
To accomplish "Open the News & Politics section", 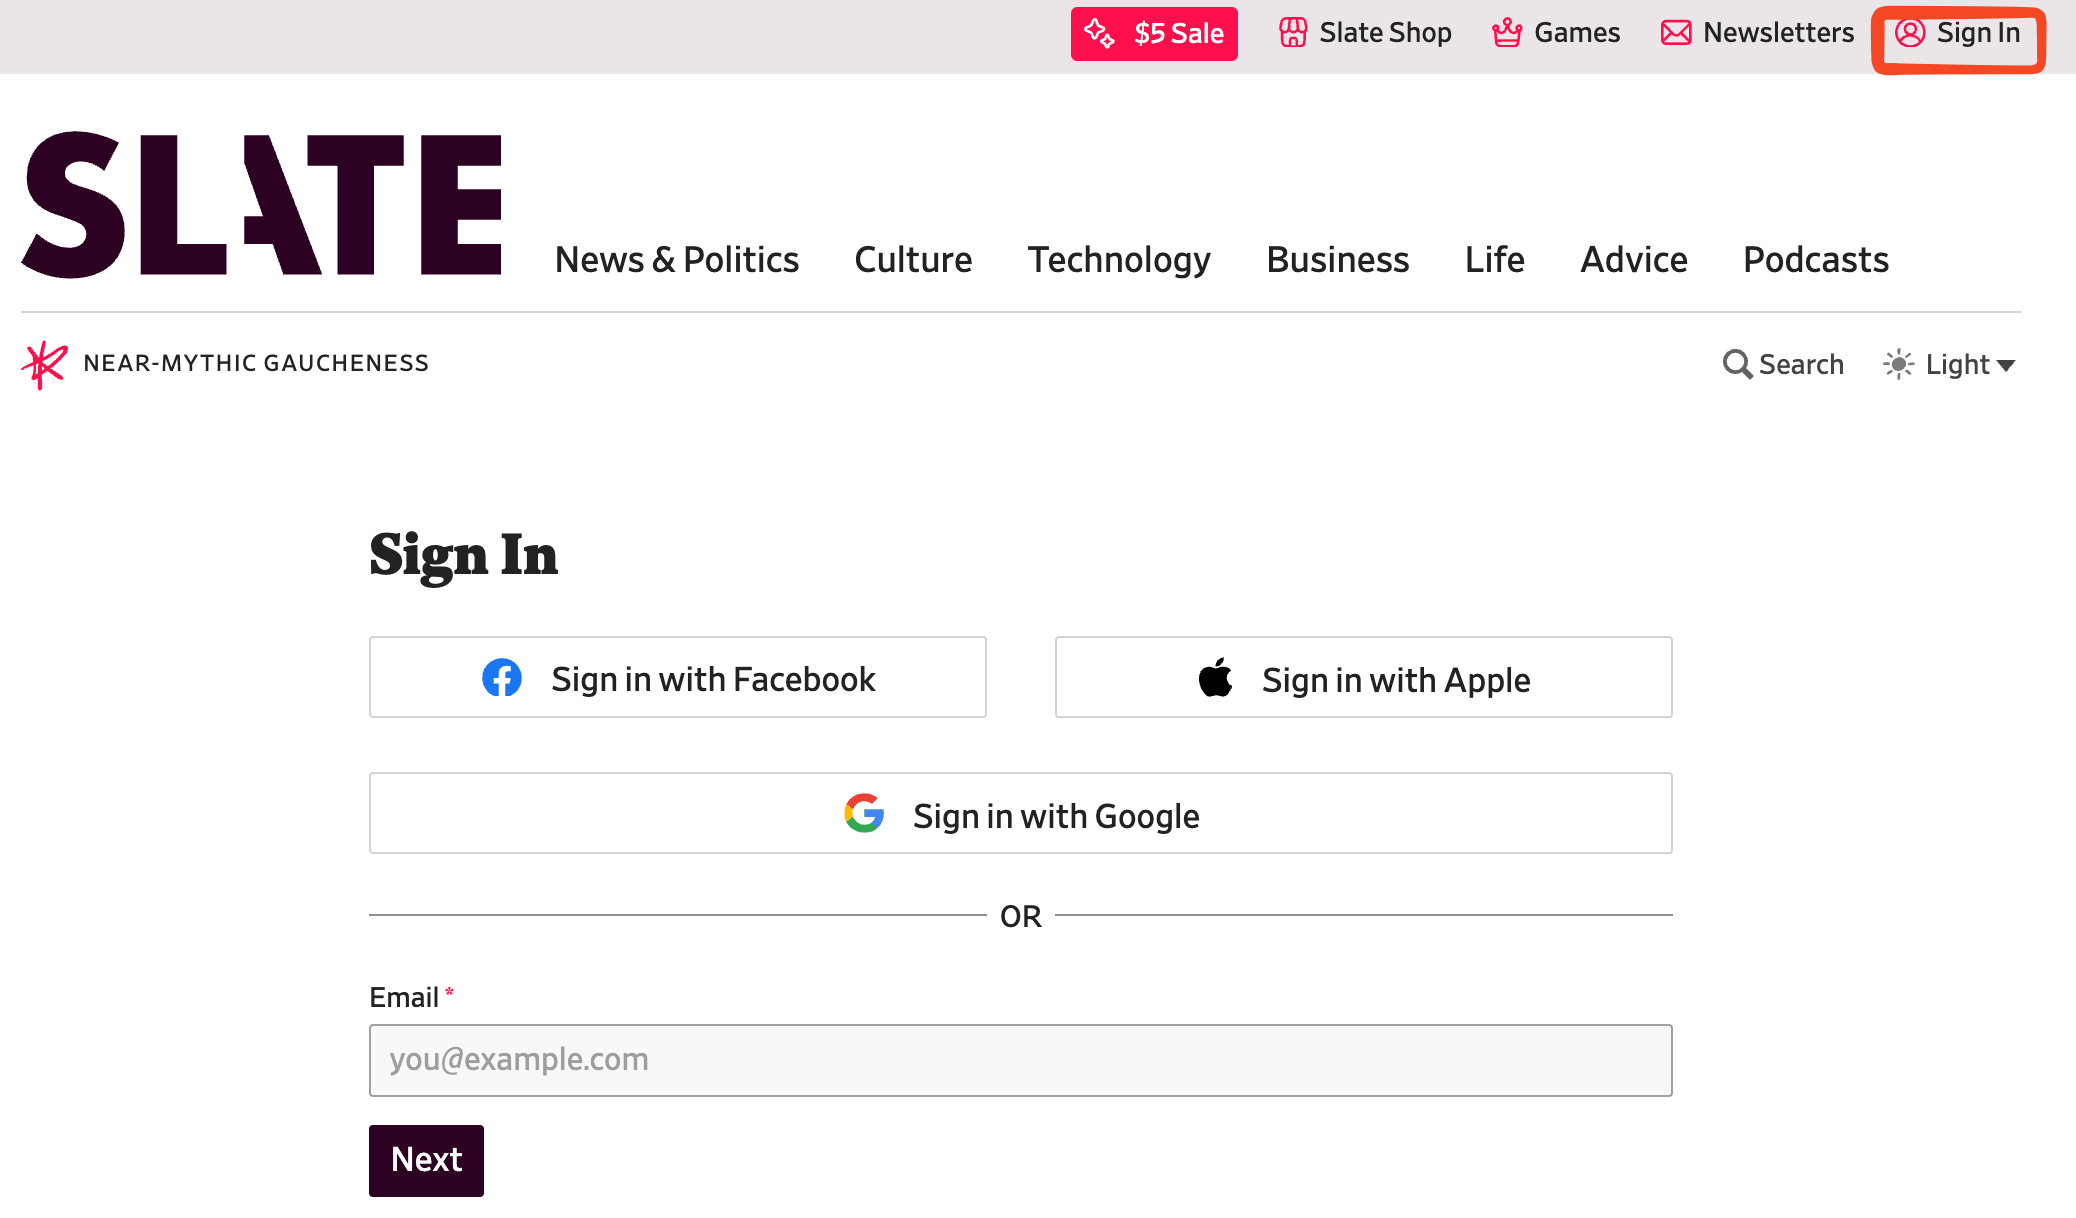I will click(677, 260).
